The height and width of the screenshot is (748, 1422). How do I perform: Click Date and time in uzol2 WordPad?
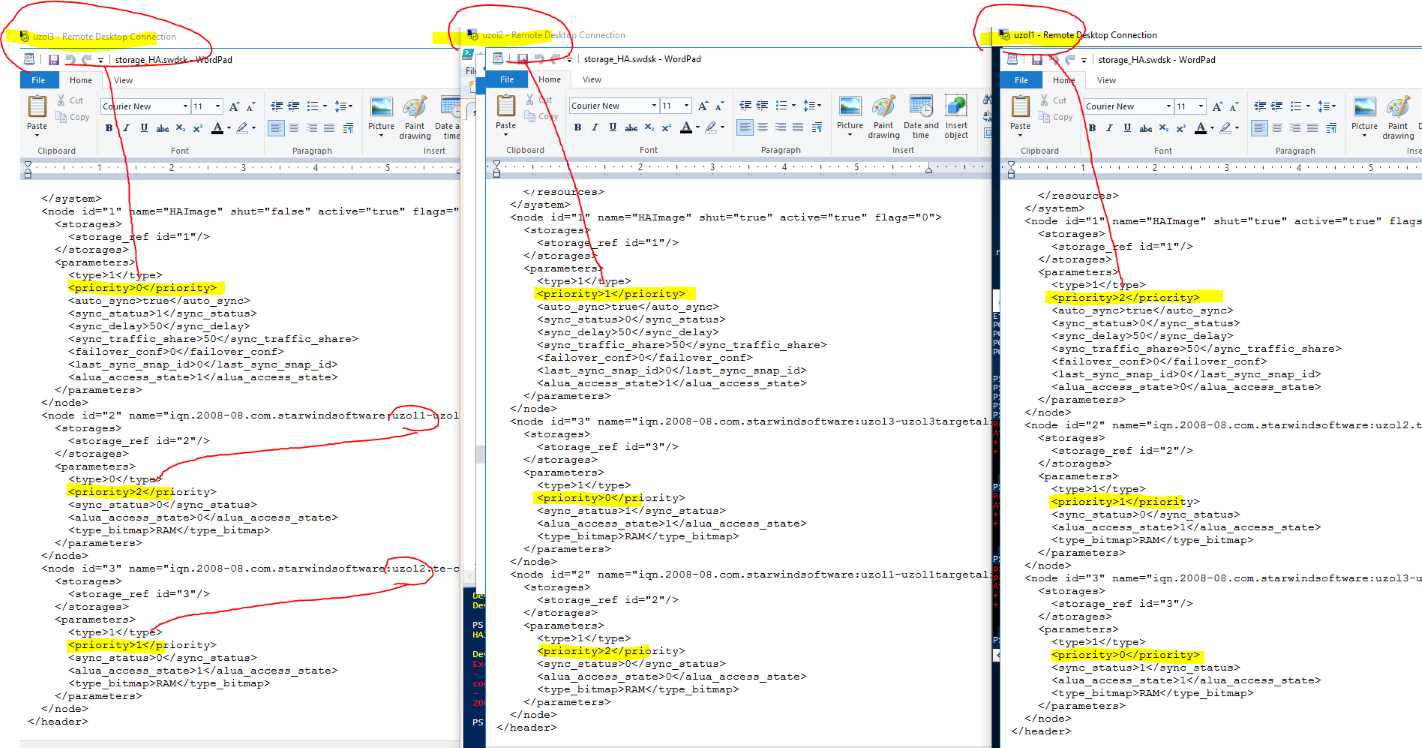click(x=921, y=117)
